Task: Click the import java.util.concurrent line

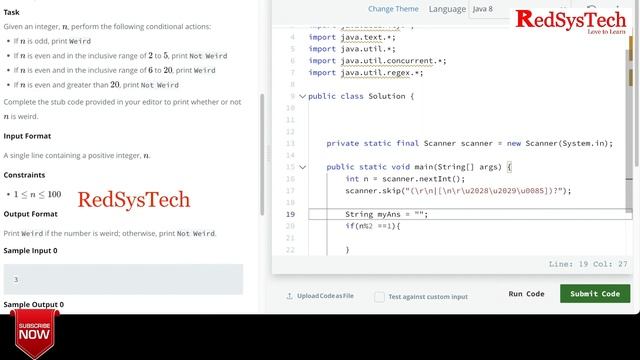Action: (377, 61)
